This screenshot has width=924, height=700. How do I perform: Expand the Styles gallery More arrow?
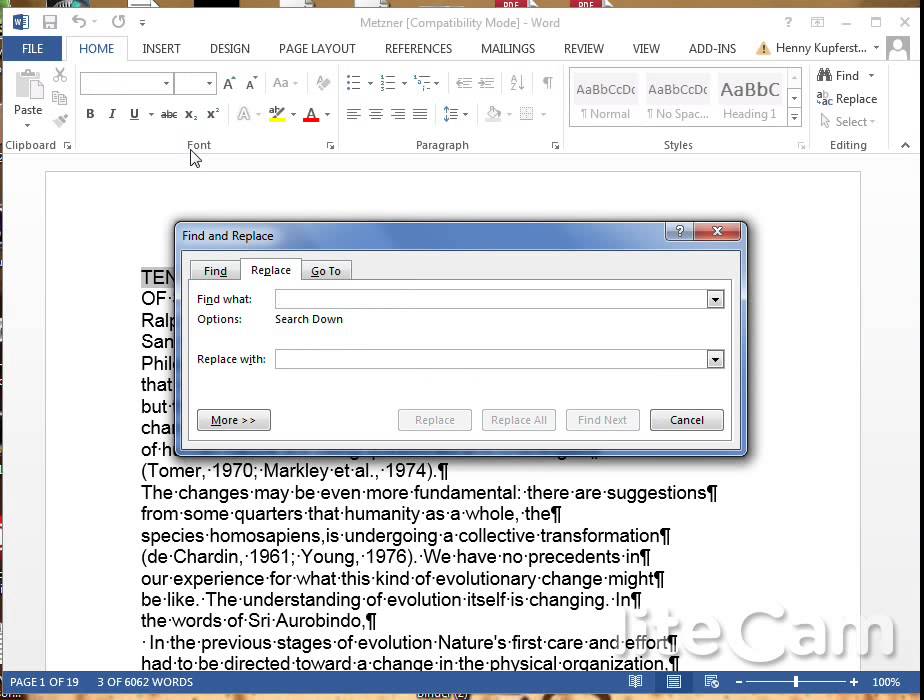(794, 117)
